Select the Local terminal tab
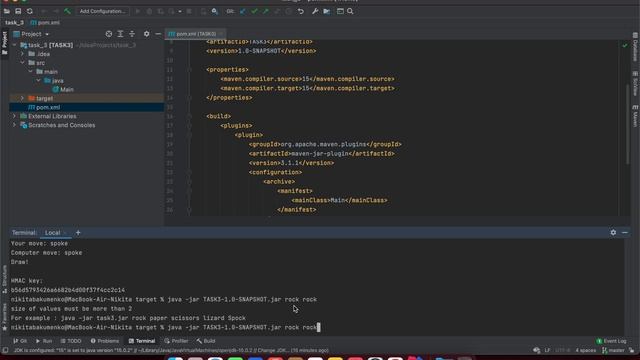Screen dimensions: 640x360 point(56,233)
